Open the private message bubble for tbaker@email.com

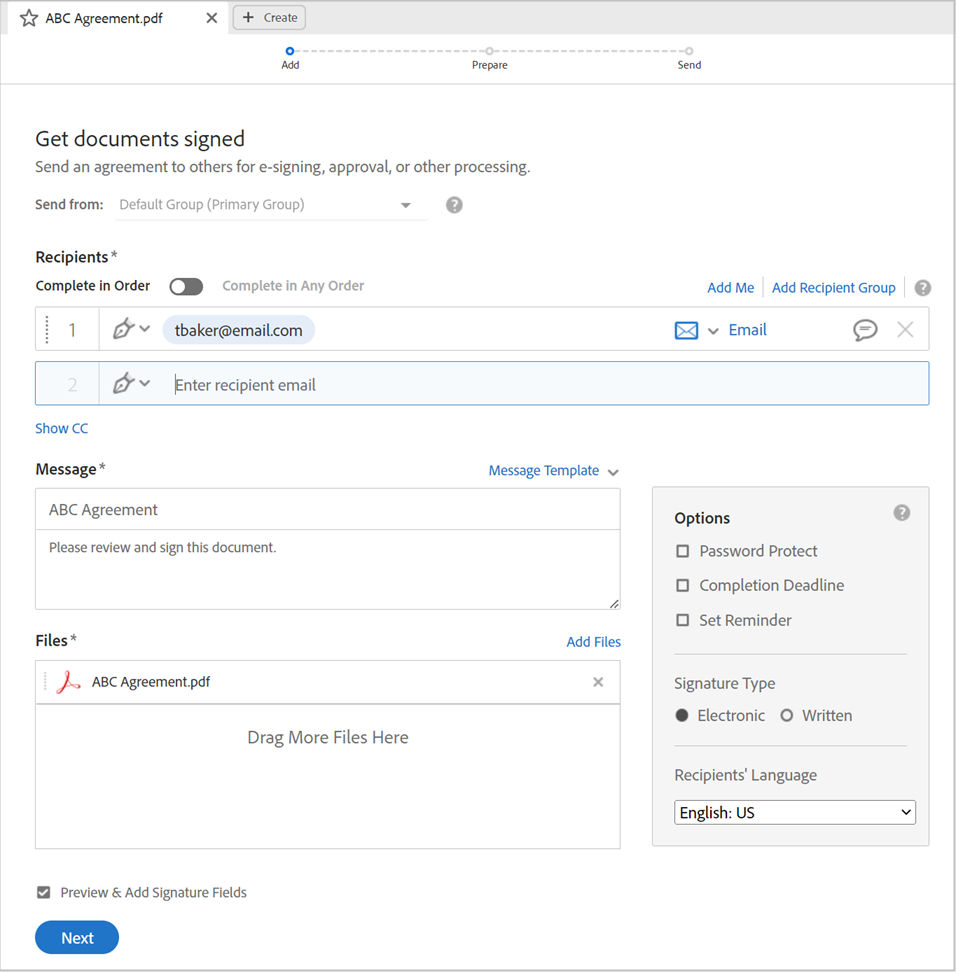coord(866,329)
